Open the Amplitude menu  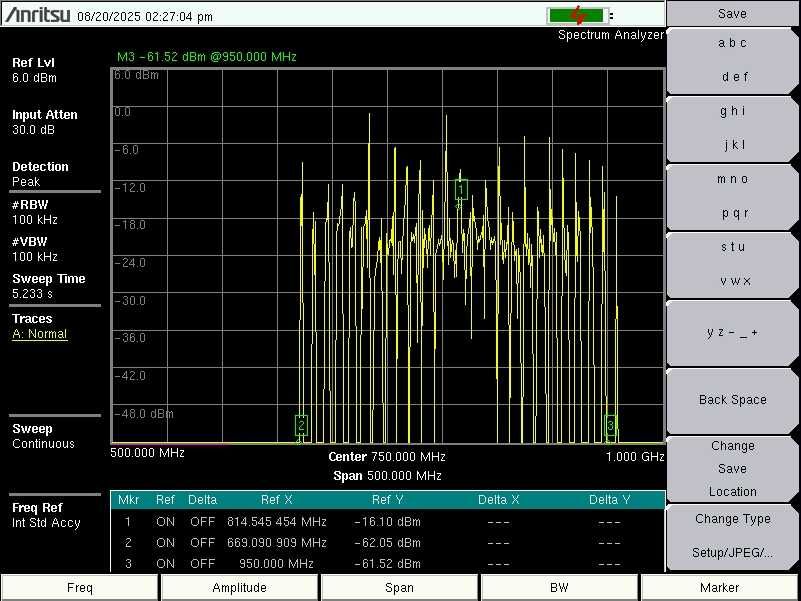click(x=240, y=588)
